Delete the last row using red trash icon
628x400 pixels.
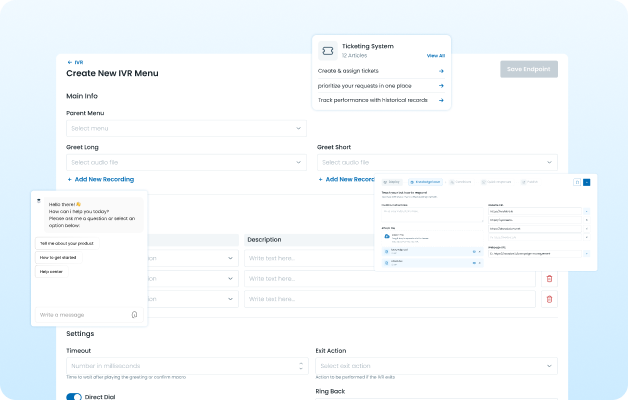549,300
